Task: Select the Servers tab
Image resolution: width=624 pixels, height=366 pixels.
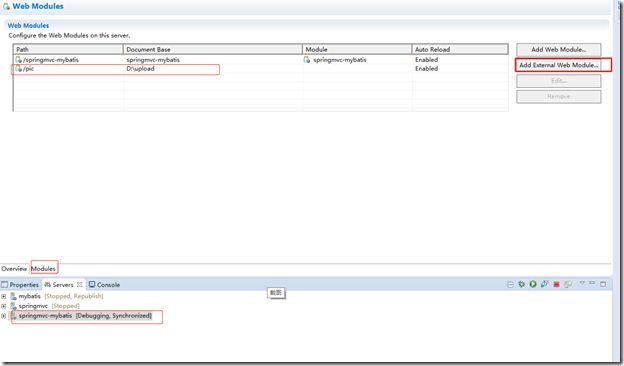Action: [x=63, y=284]
